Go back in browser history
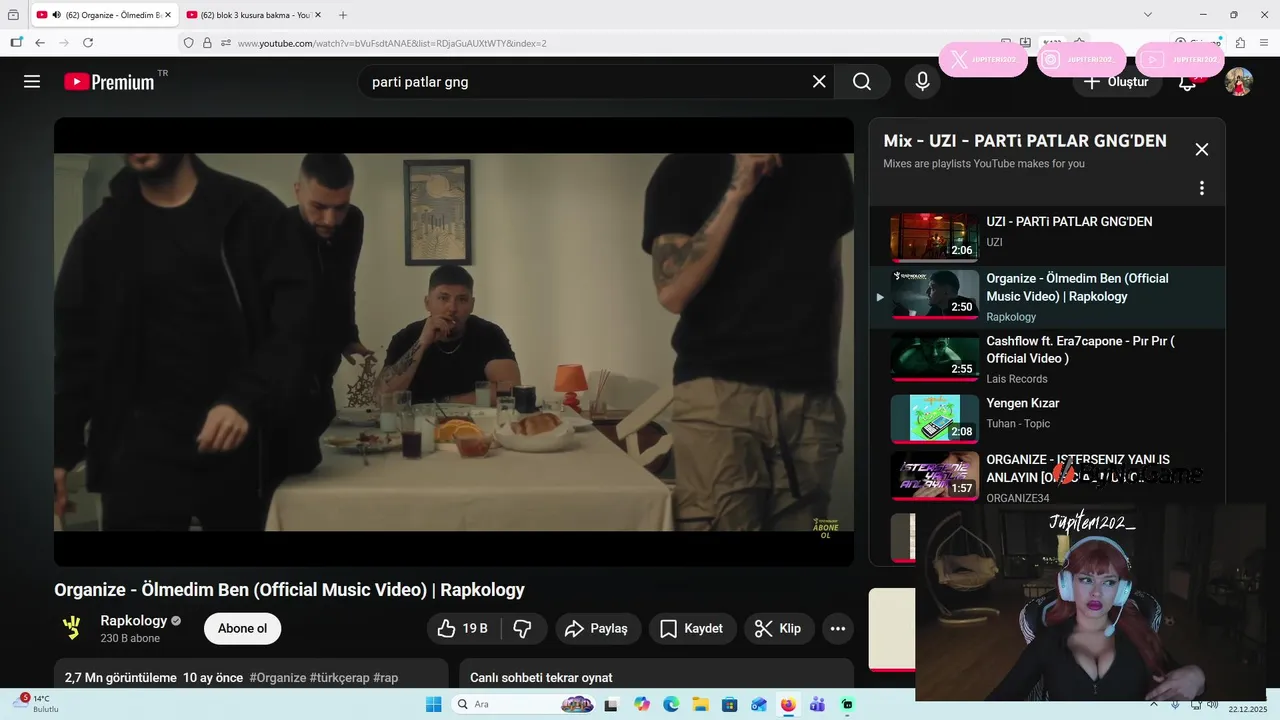 [40, 43]
